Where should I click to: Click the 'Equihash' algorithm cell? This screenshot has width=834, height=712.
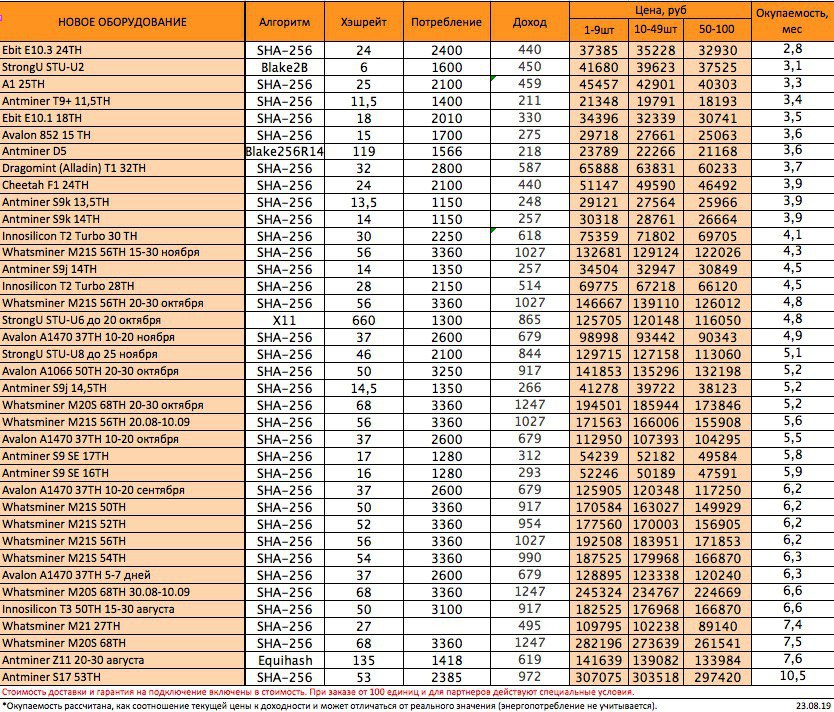point(285,660)
